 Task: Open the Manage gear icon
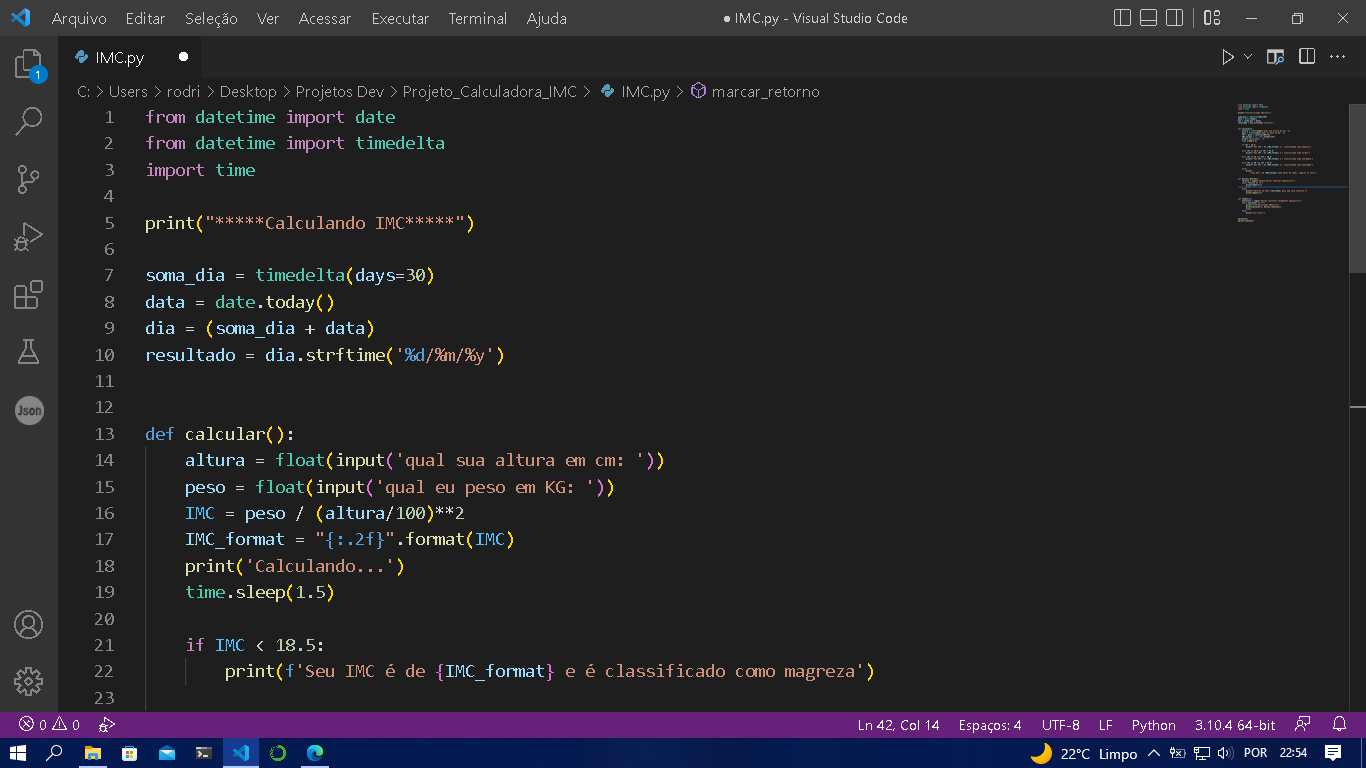(29, 682)
